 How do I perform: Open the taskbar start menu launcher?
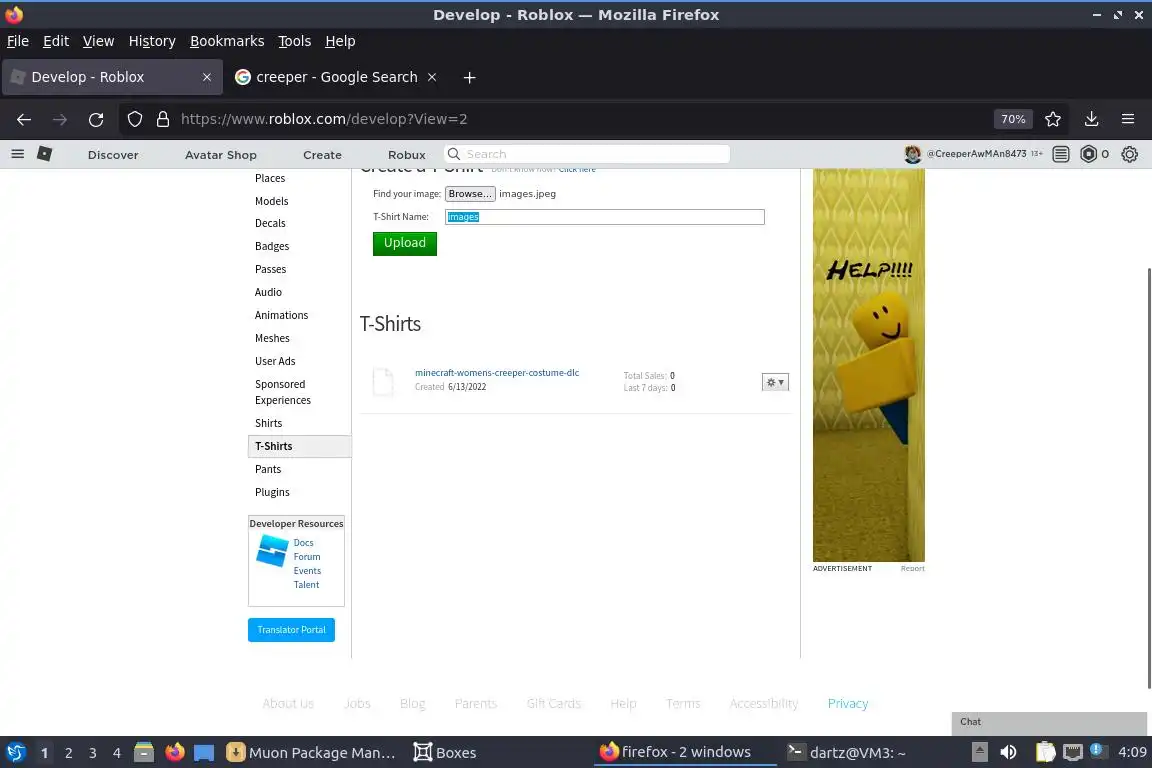(15, 752)
